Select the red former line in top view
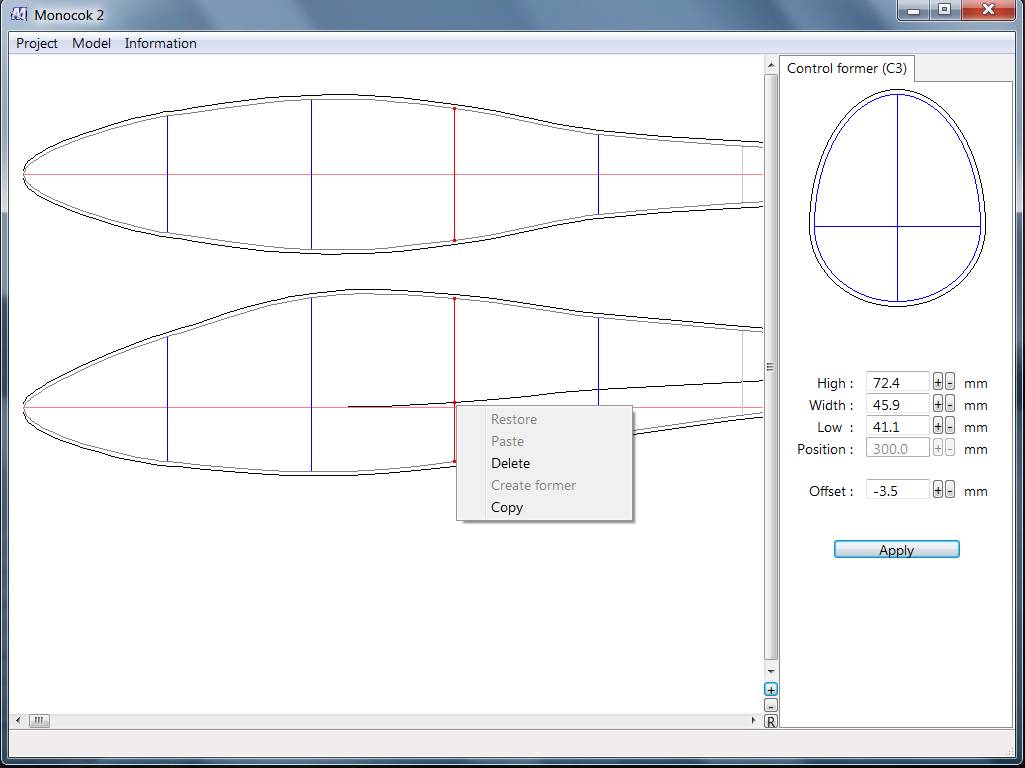 (x=454, y=175)
